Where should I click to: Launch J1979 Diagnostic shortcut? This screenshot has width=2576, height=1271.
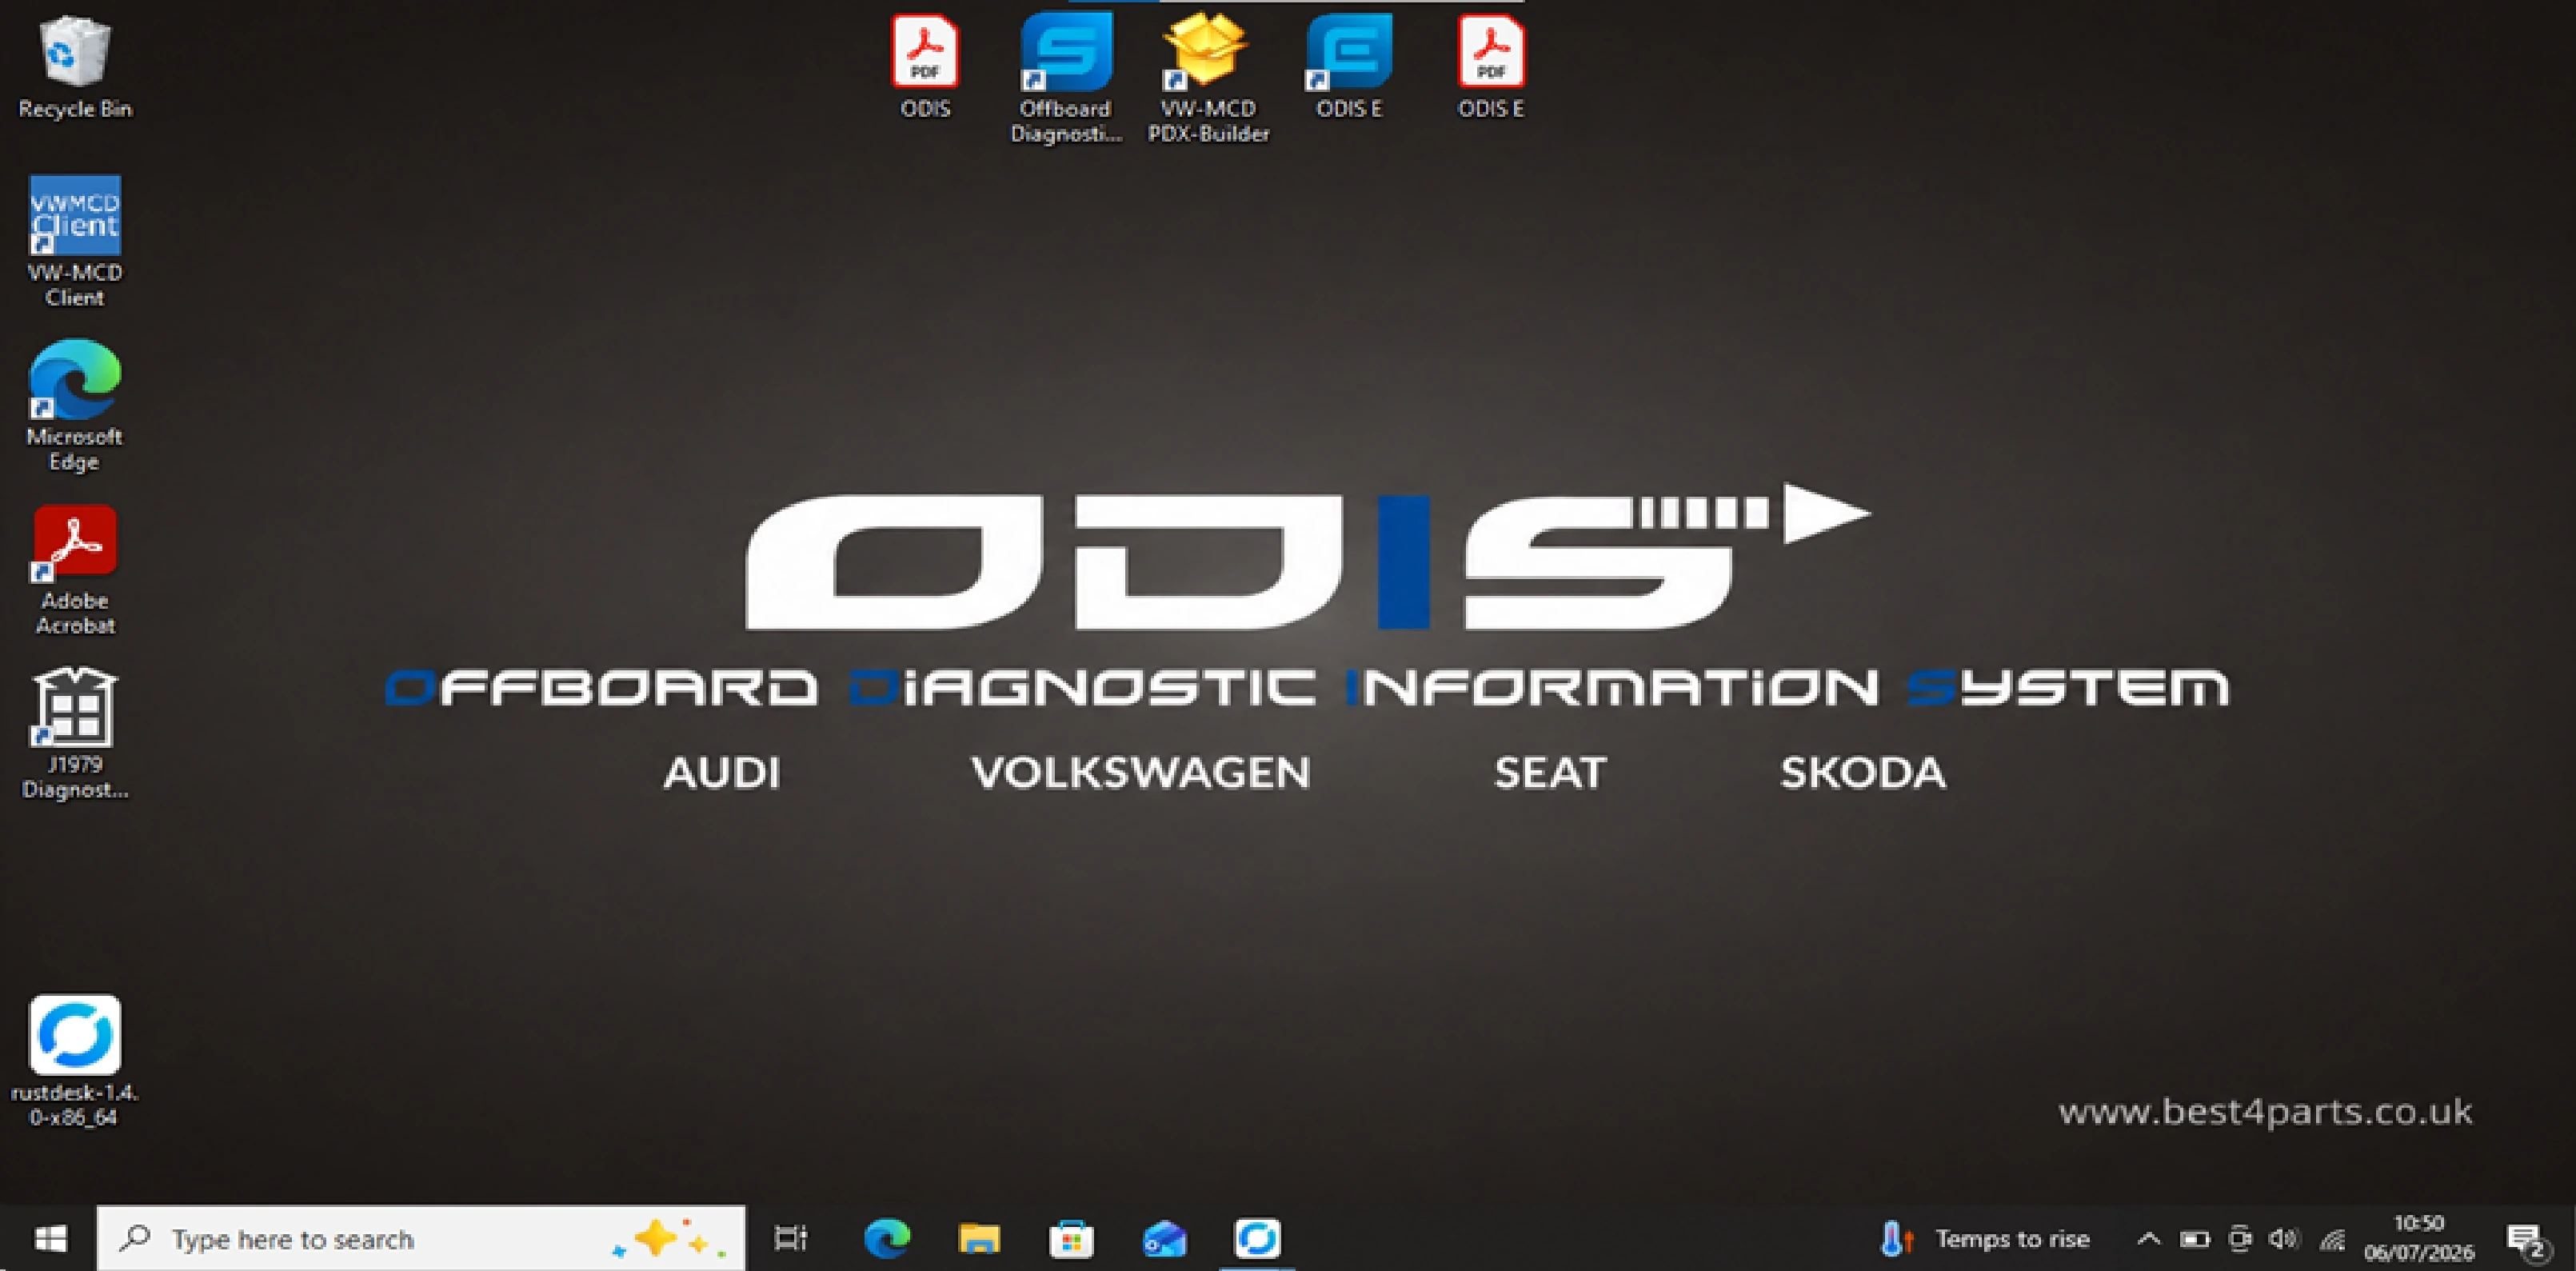75,733
